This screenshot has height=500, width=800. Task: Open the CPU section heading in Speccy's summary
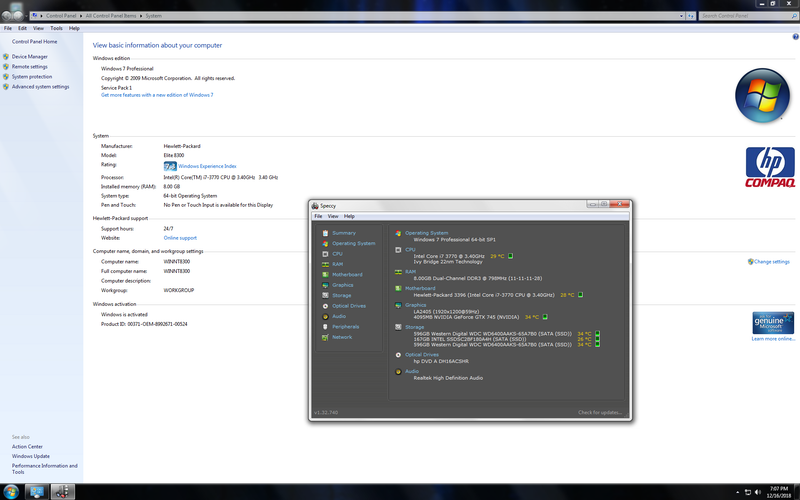click(410, 250)
